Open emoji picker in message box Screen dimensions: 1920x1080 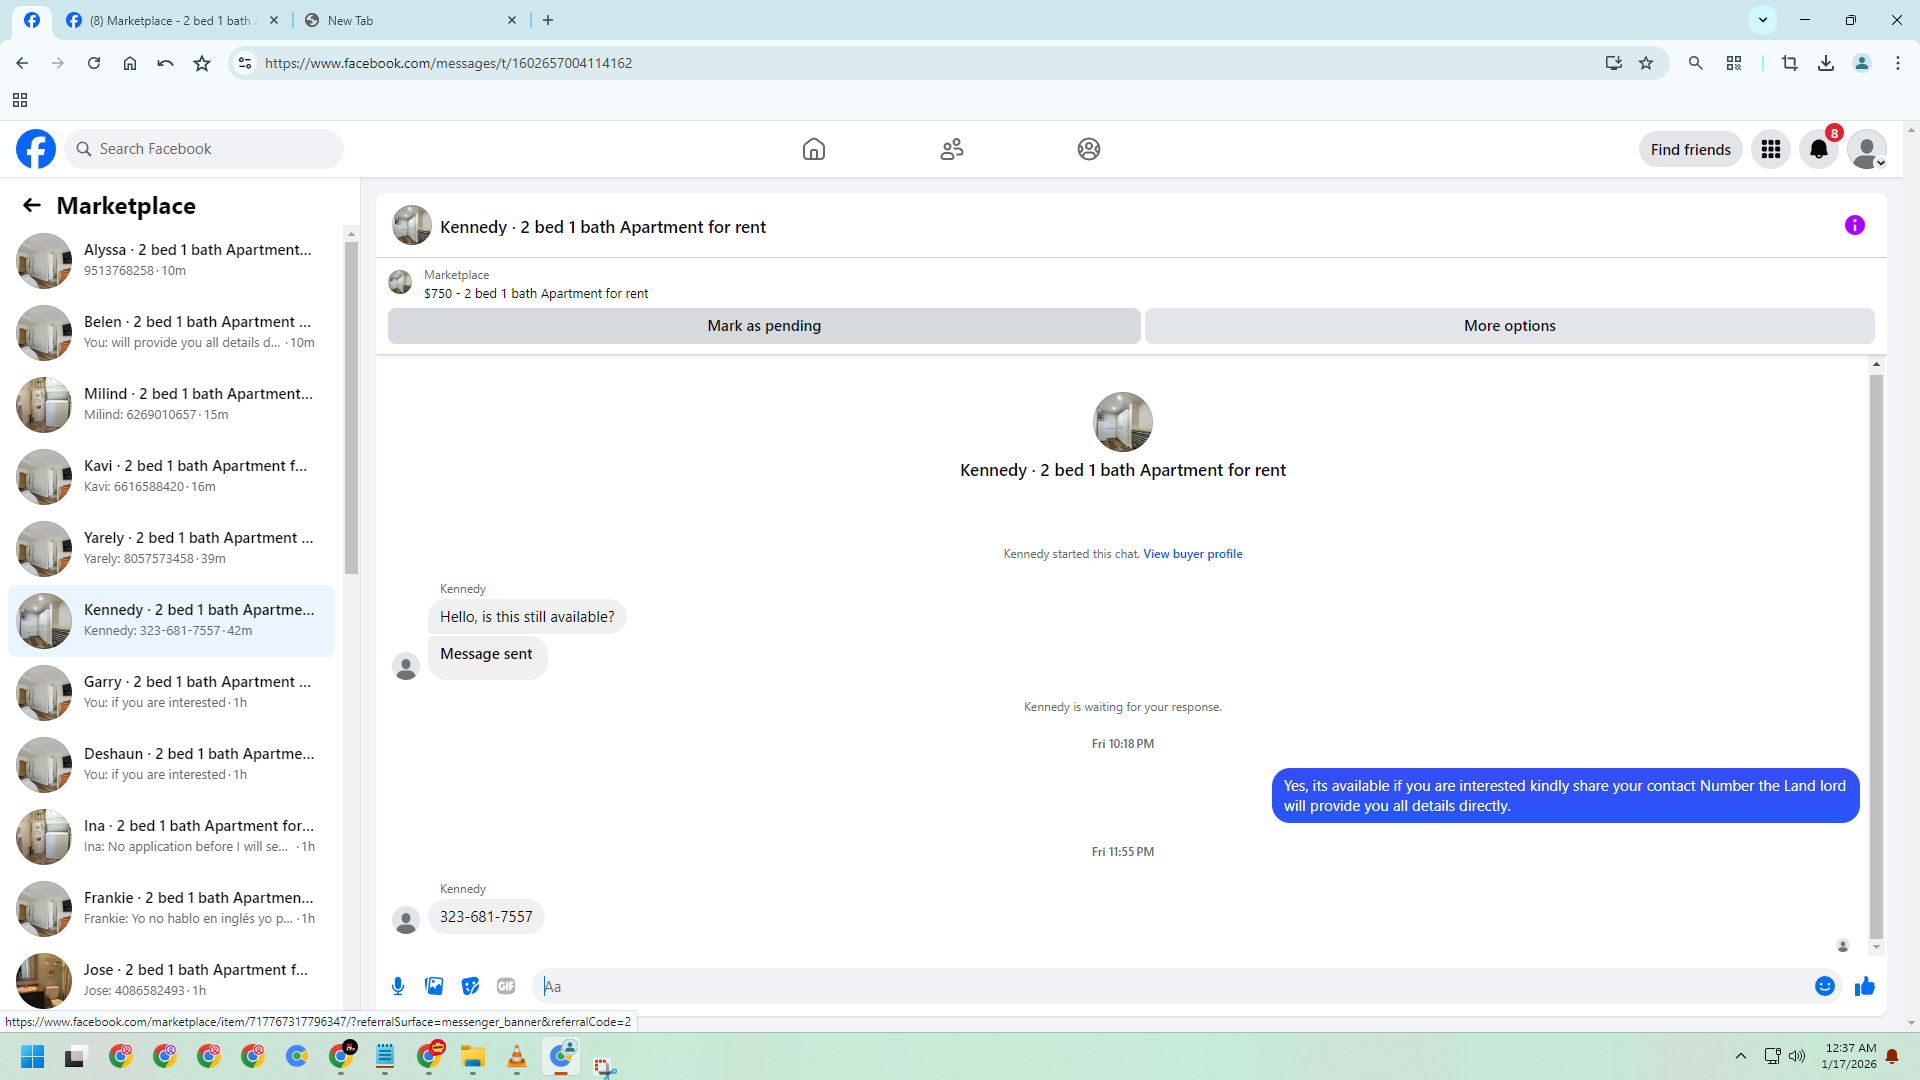click(x=1824, y=986)
